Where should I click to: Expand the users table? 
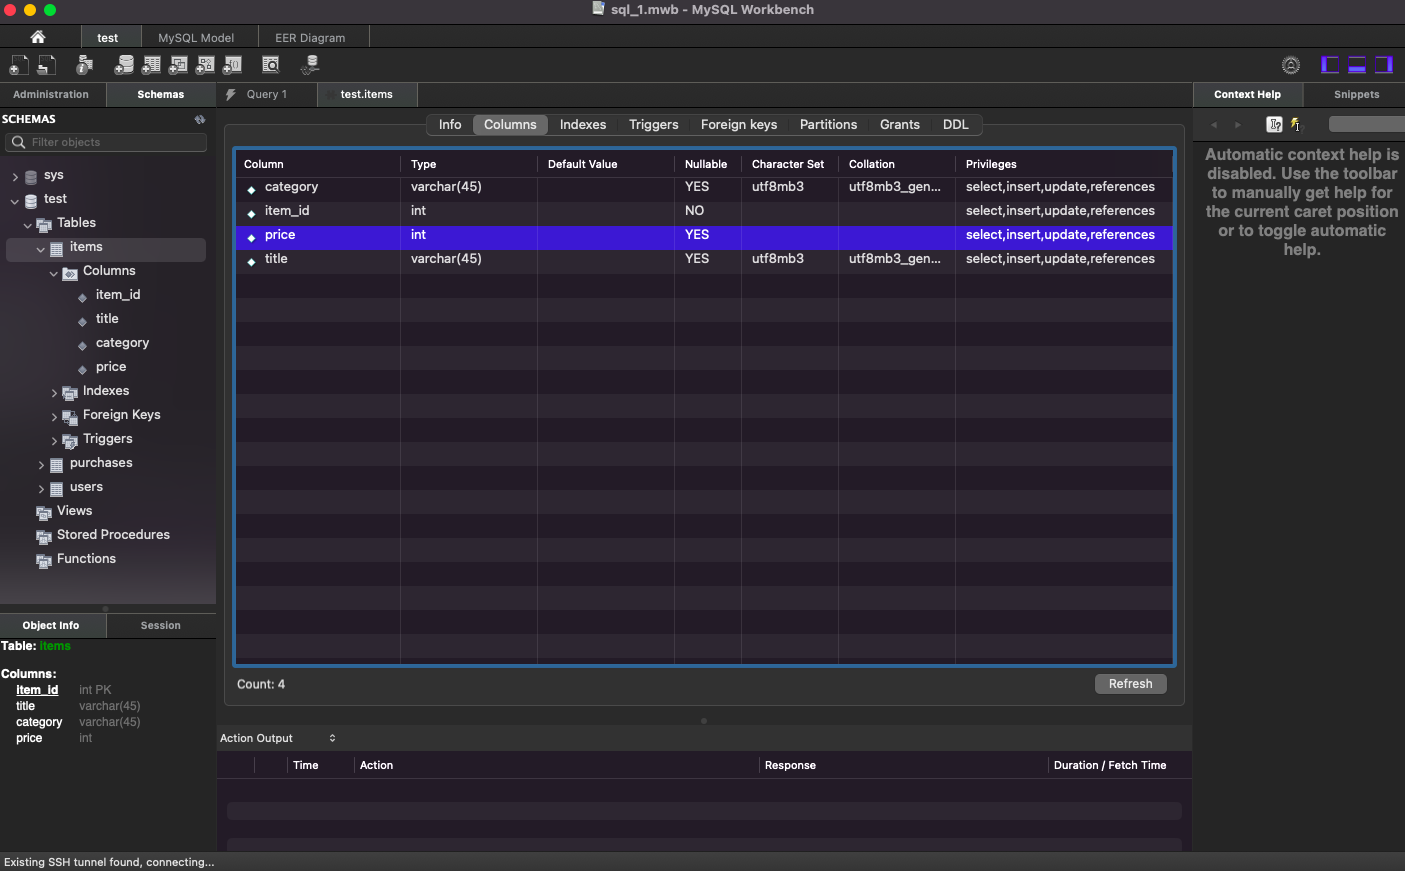[41, 489]
